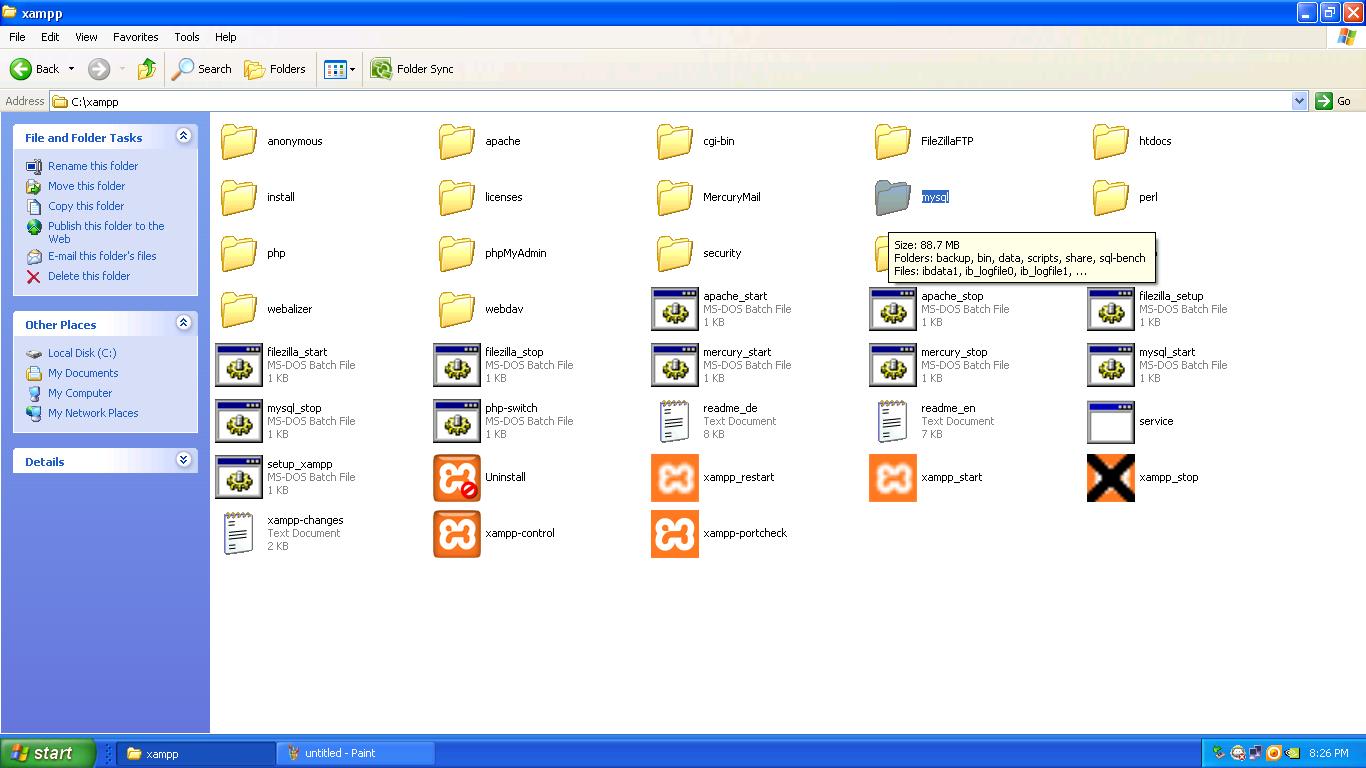Screen dimensions: 1366x768
Task: Open the Back history dropdown arrow
Action: coord(71,69)
